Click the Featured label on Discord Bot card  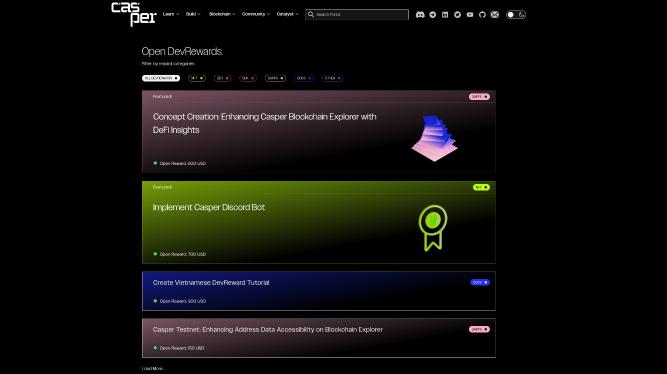click(162, 187)
